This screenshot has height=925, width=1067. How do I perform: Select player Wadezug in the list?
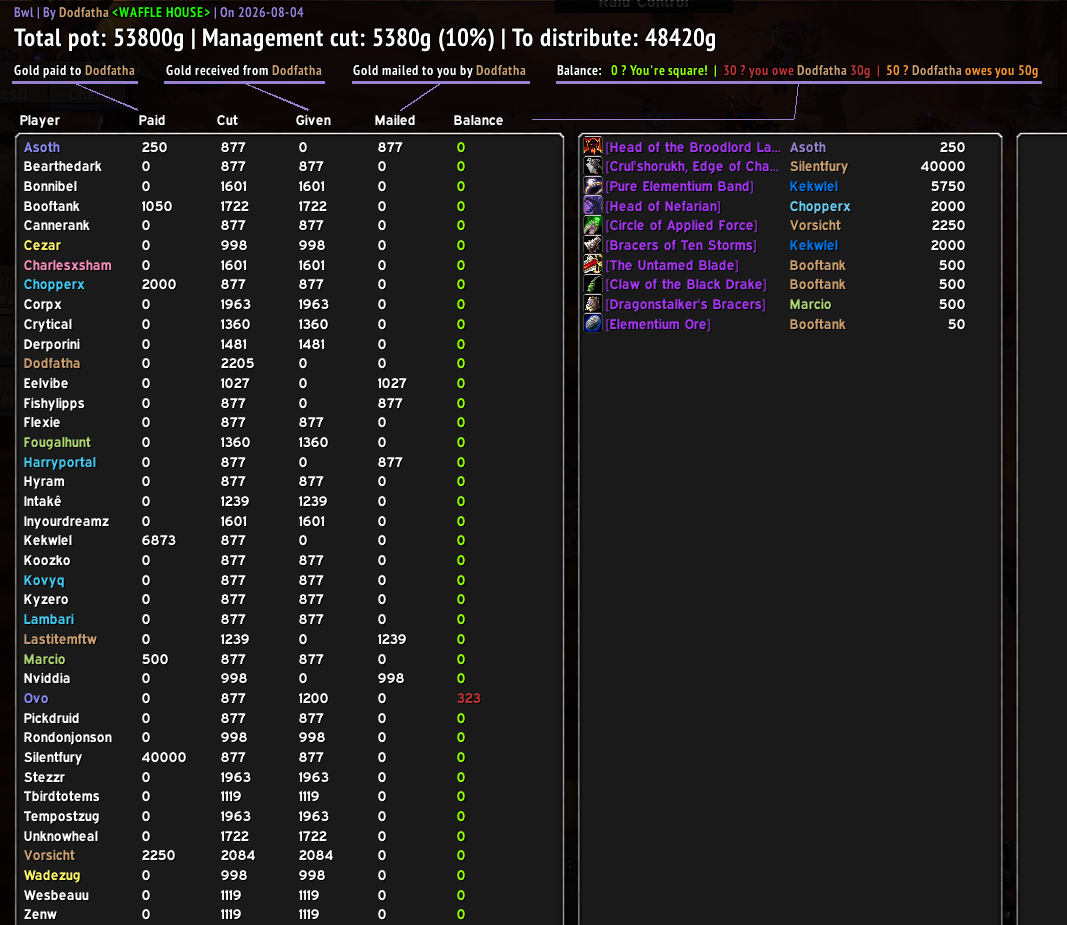click(x=52, y=875)
